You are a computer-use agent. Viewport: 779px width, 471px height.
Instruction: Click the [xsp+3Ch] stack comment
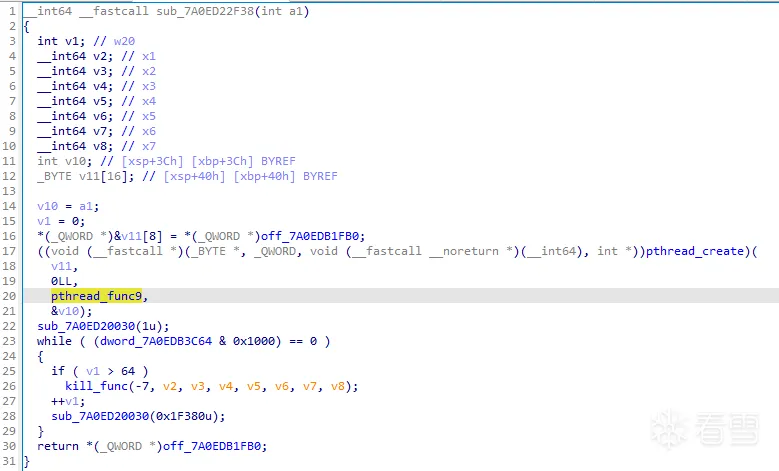tap(153, 161)
